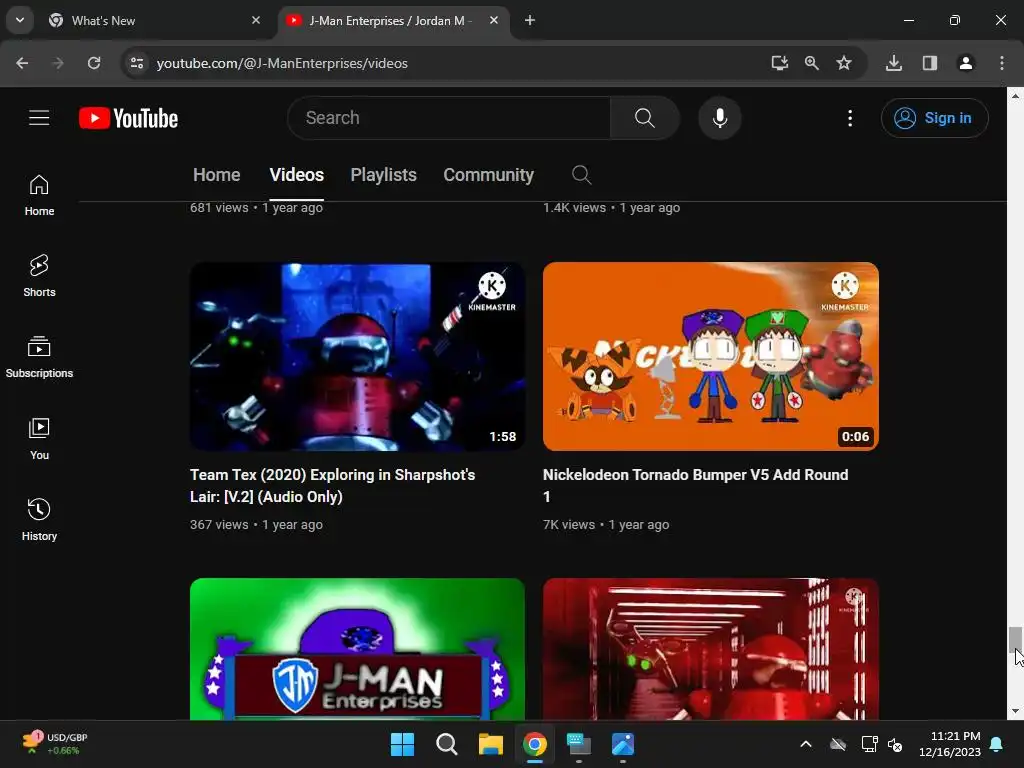Click '367 views • 1 year ago' text
This screenshot has height=768, width=1024.
(x=256, y=524)
